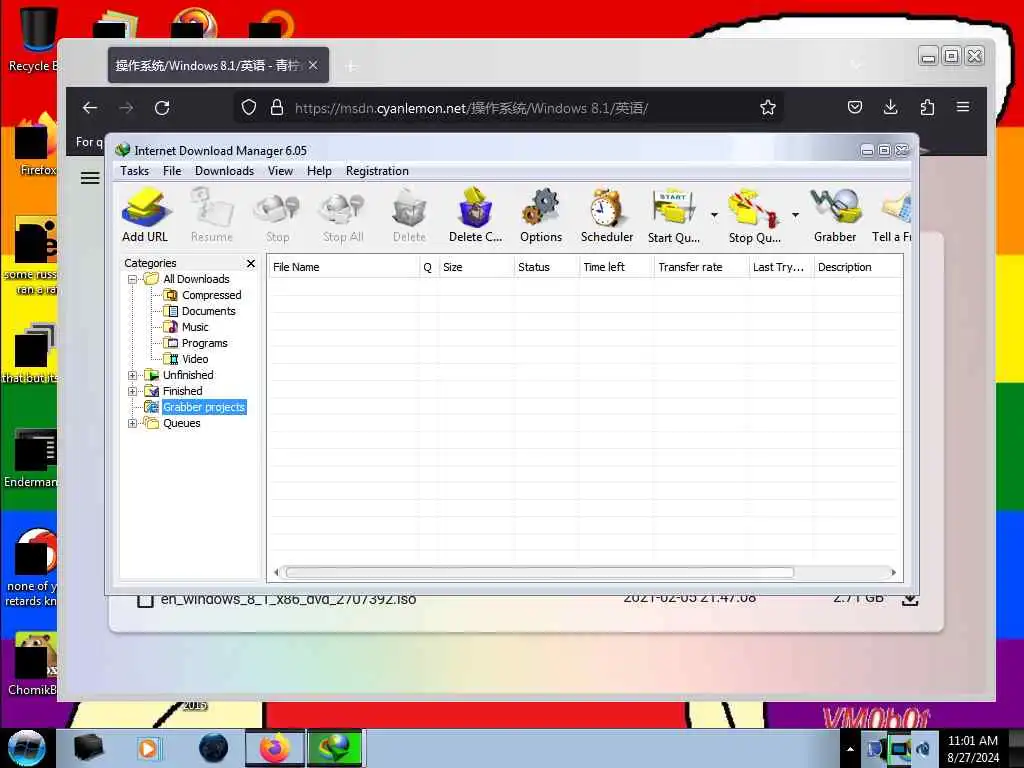Image resolution: width=1024 pixels, height=768 pixels.
Task: Expand the Unfinished category node
Action: coord(133,376)
